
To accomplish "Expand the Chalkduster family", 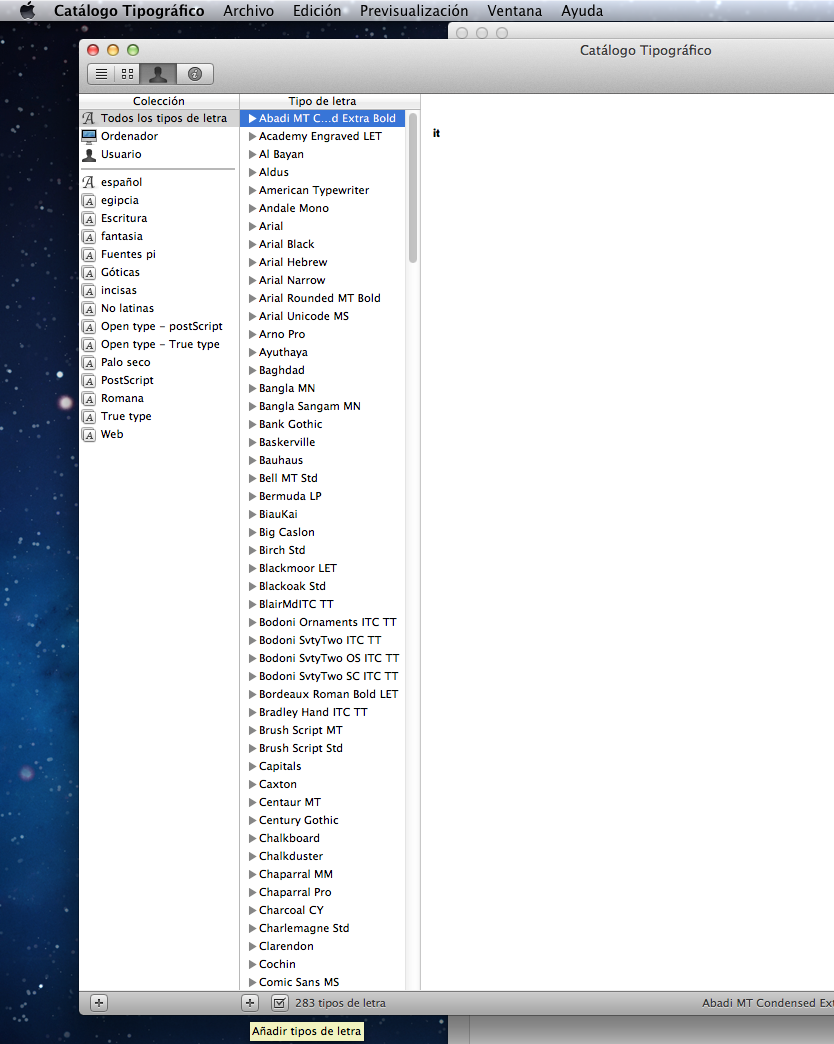I will 252,856.
